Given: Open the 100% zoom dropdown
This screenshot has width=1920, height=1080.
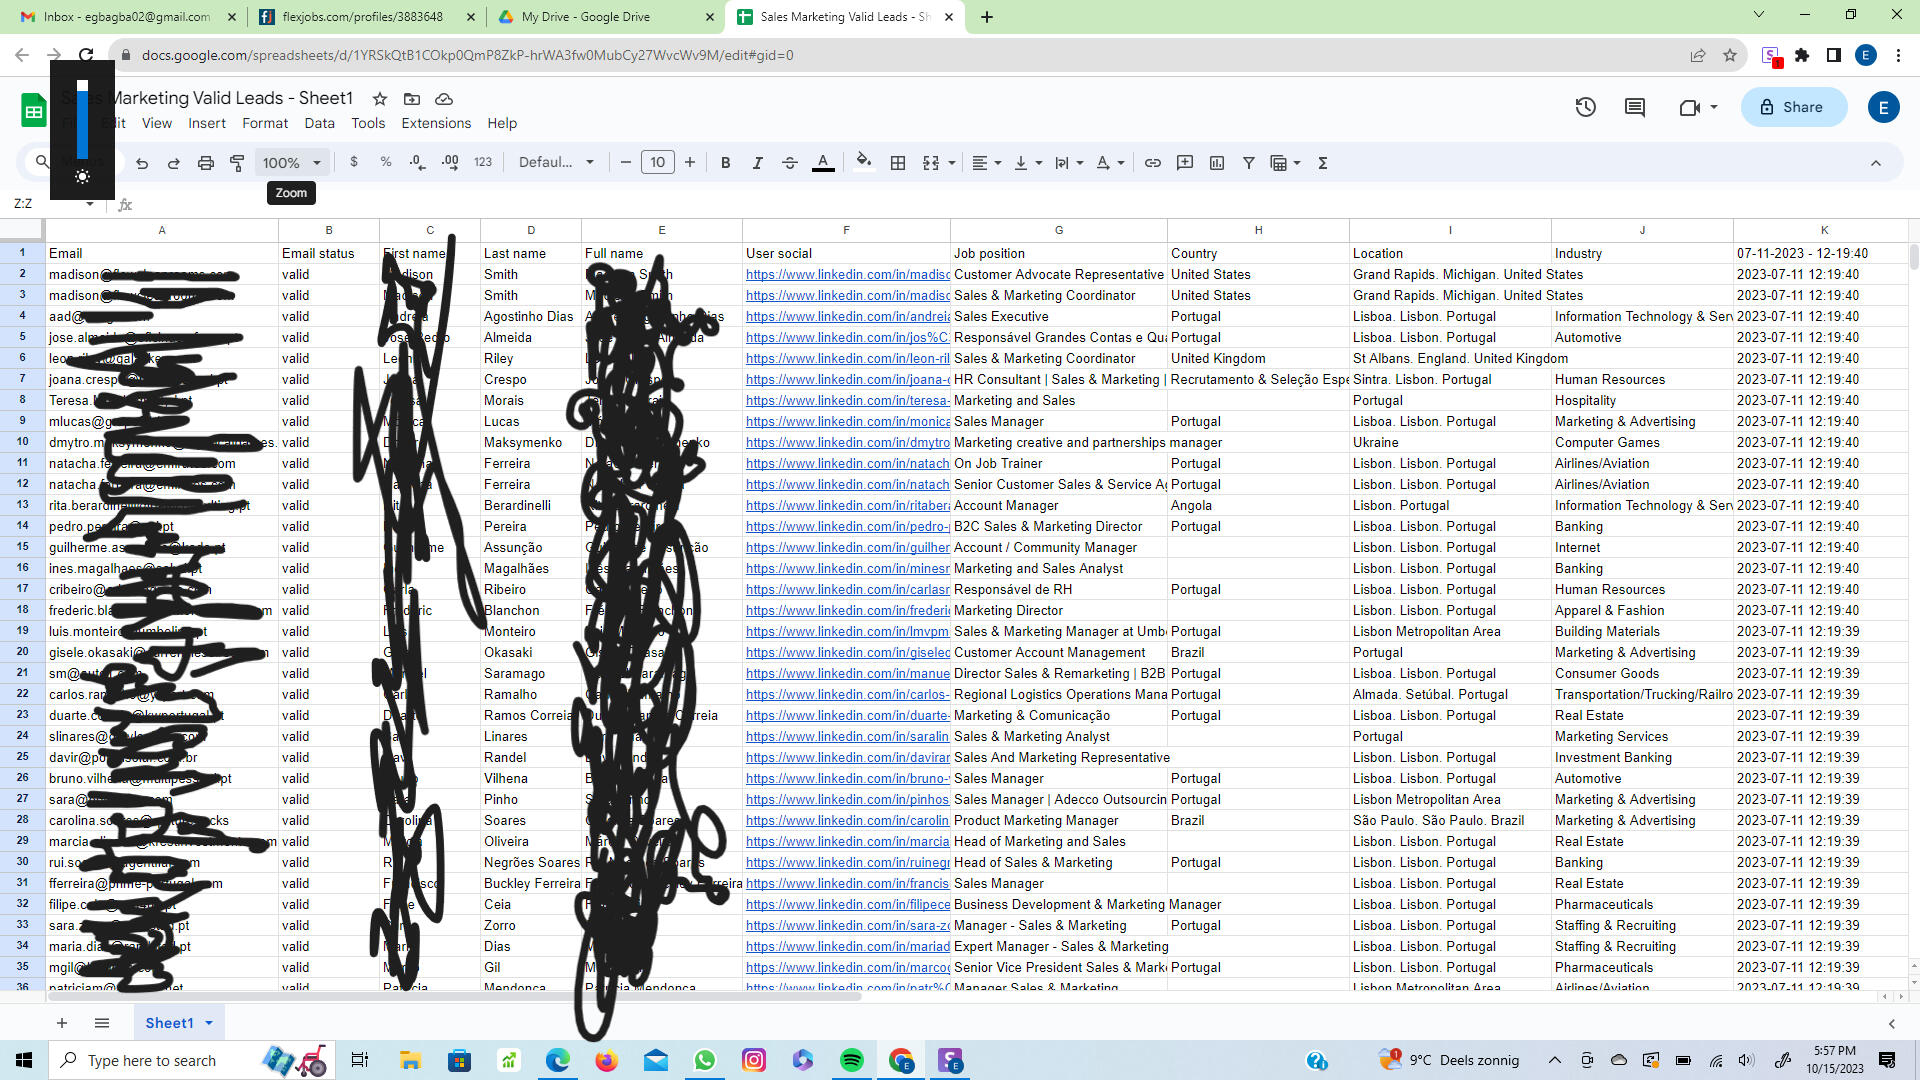Looking at the screenshot, I should (x=291, y=163).
